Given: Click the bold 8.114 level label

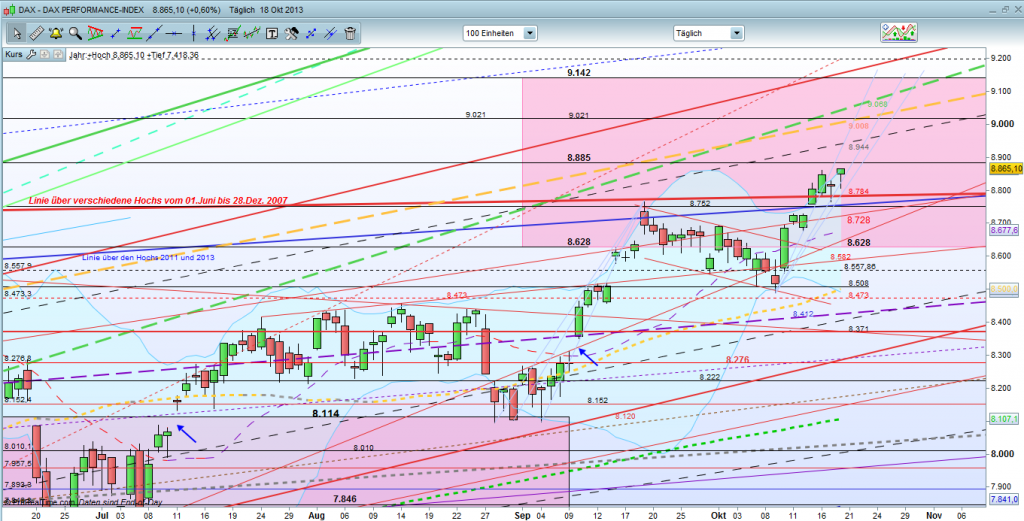Looking at the screenshot, I should pos(325,413).
